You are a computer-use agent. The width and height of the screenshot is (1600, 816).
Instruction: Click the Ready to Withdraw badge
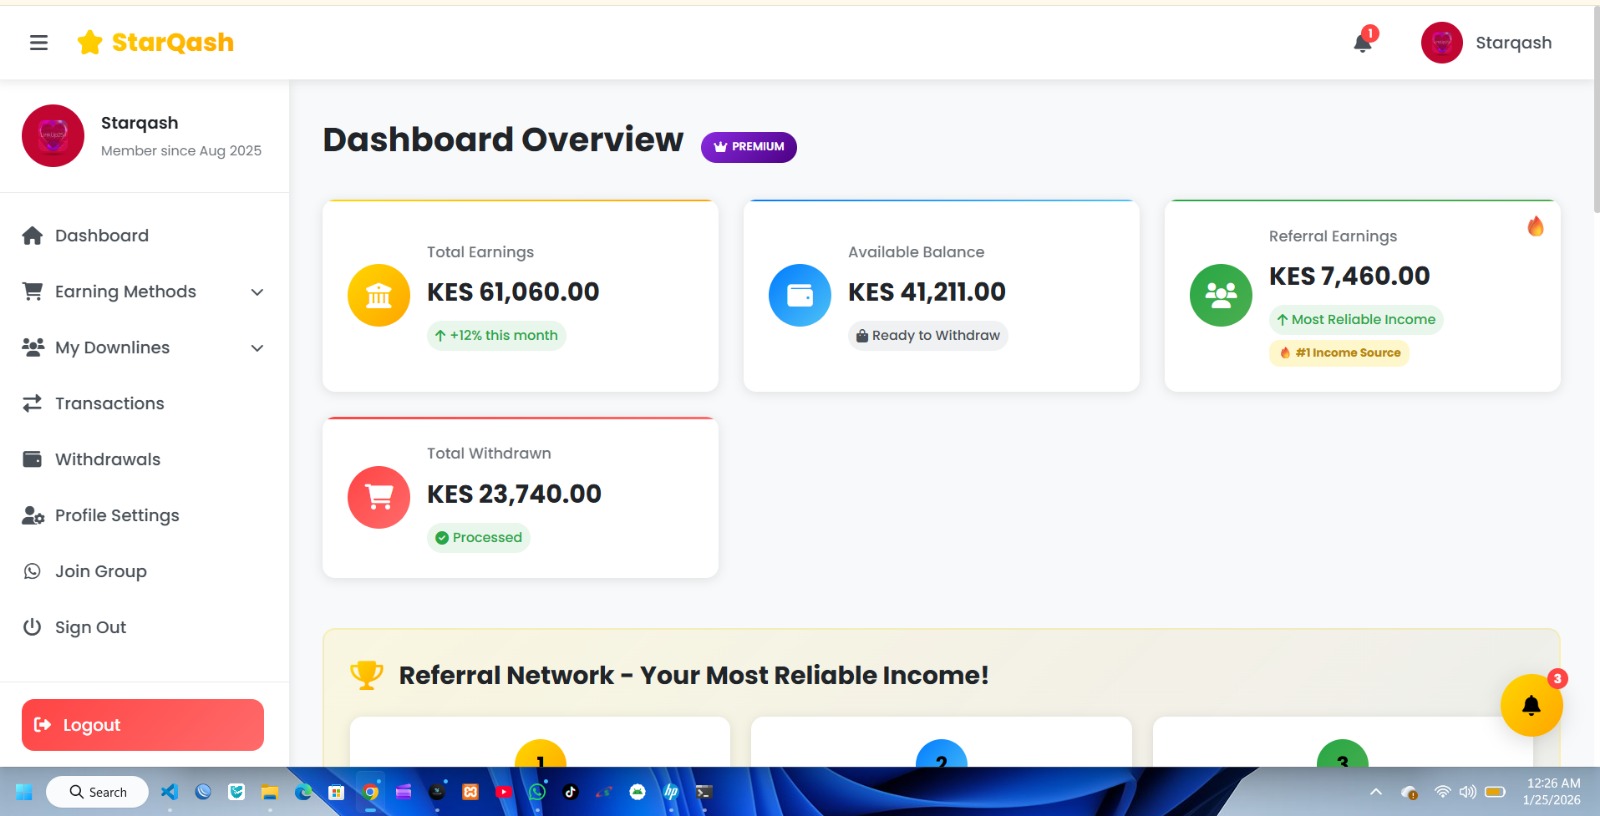(928, 335)
